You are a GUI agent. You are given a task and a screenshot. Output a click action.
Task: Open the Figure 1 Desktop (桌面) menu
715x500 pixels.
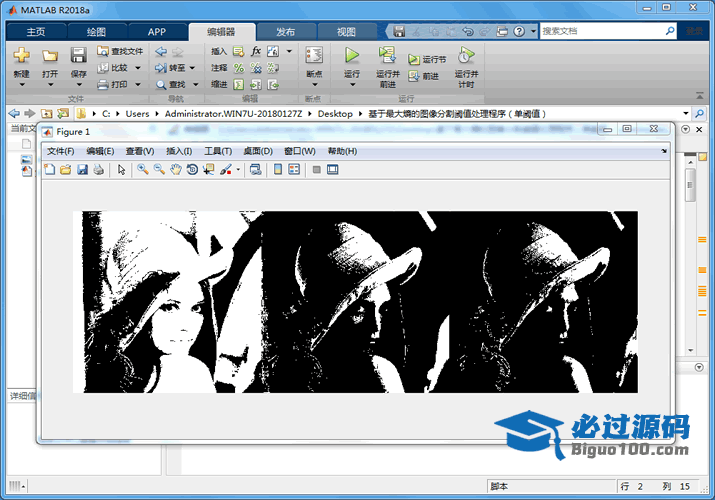coord(258,151)
